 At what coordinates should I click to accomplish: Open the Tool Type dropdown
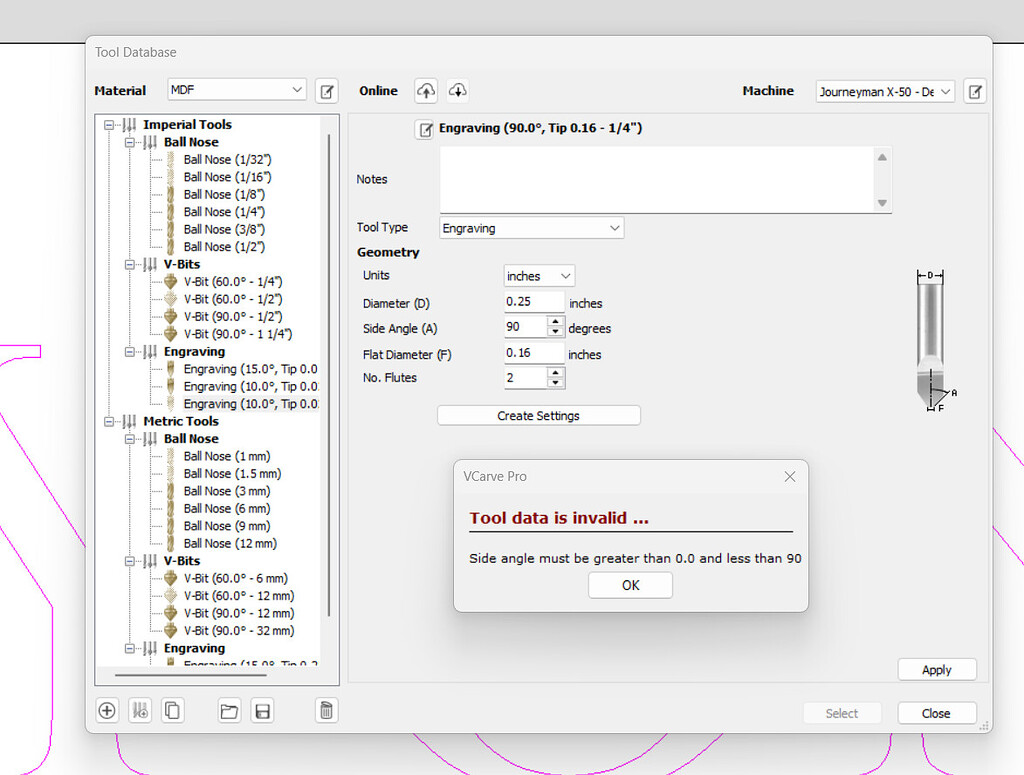point(530,227)
